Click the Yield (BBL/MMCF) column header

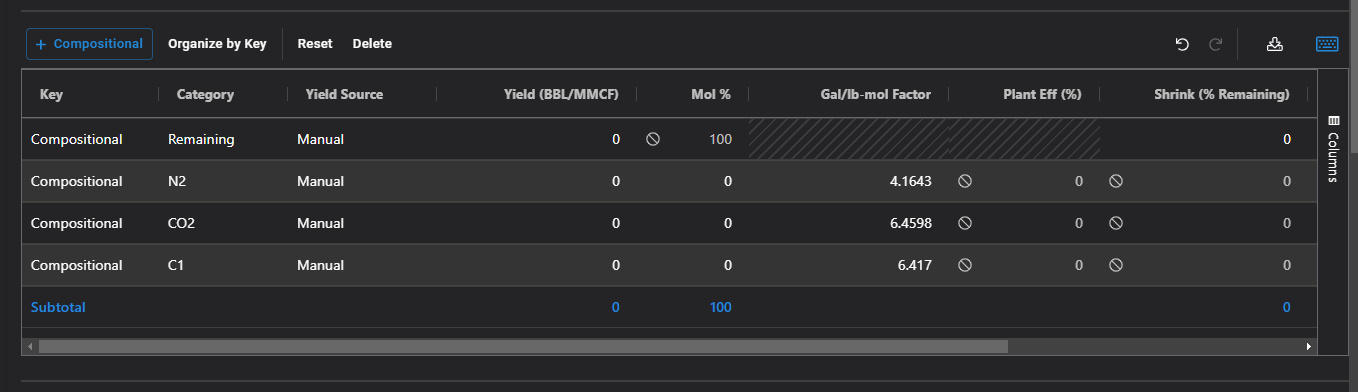click(562, 95)
